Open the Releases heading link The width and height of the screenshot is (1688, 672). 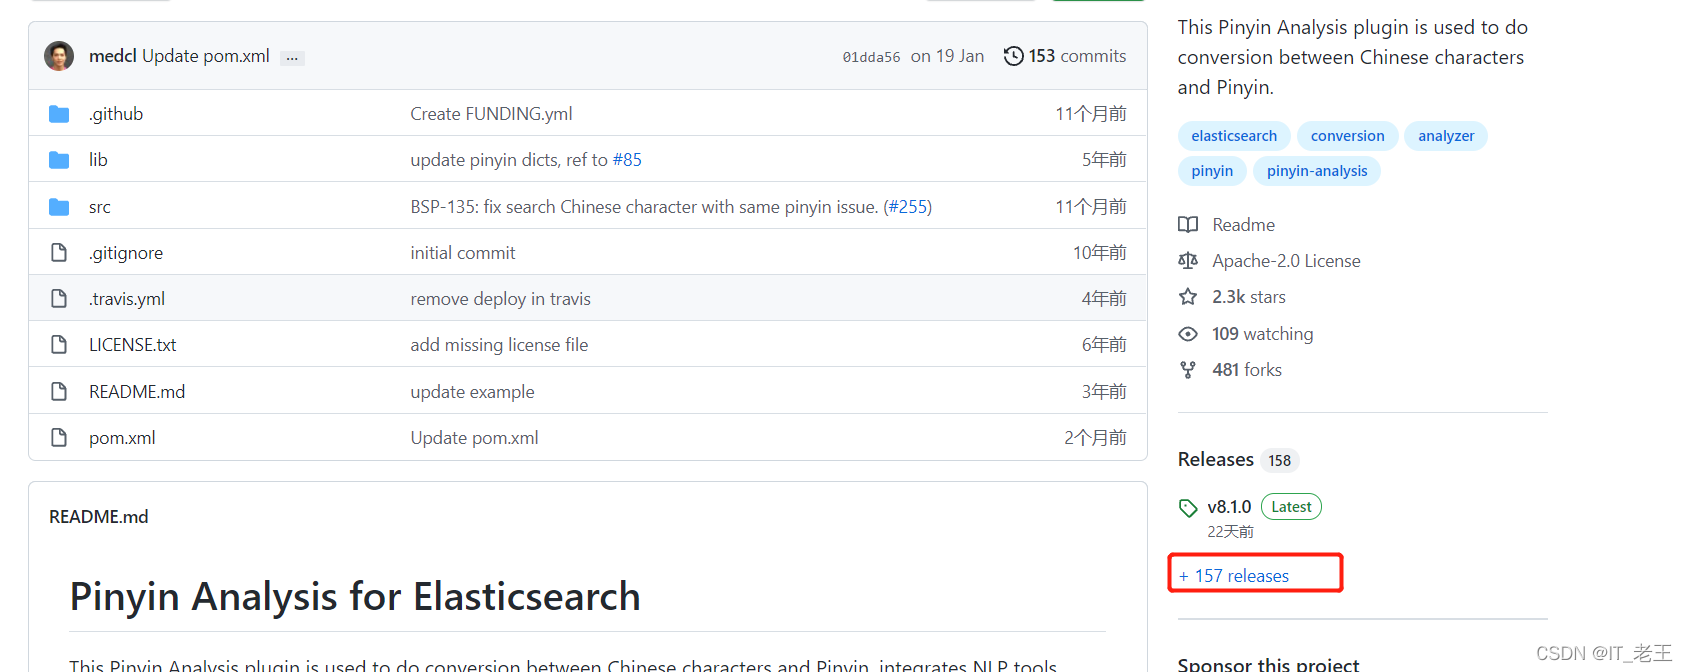pyautogui.click(x=1215, y=460)
